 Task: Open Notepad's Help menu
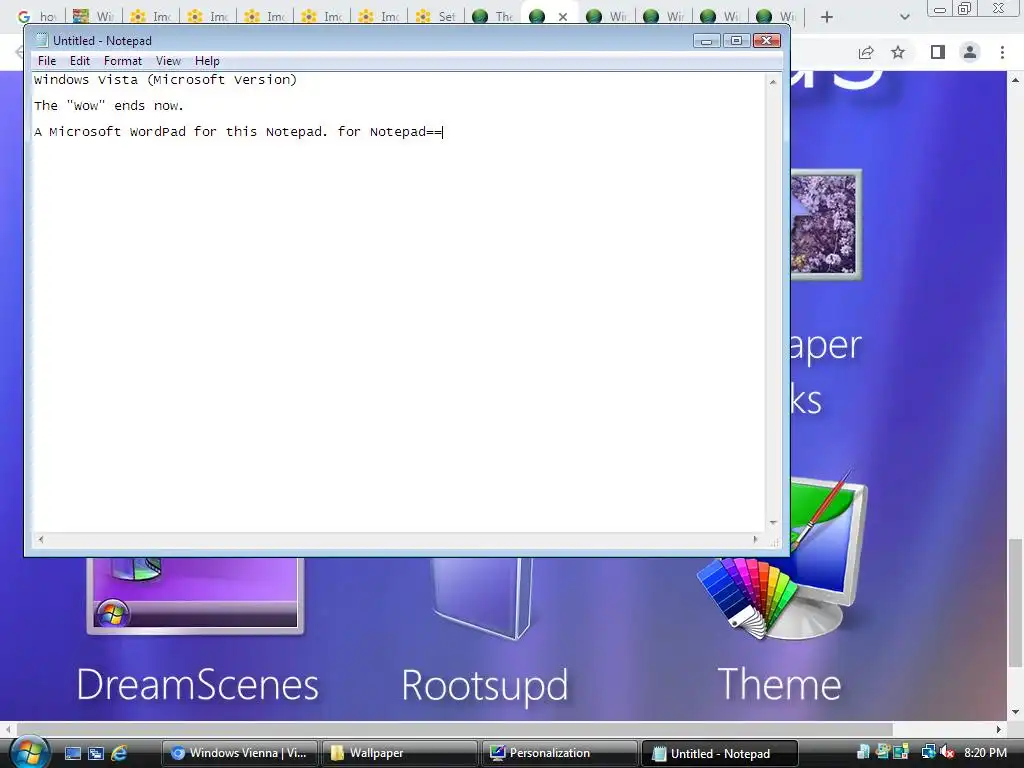207,61
